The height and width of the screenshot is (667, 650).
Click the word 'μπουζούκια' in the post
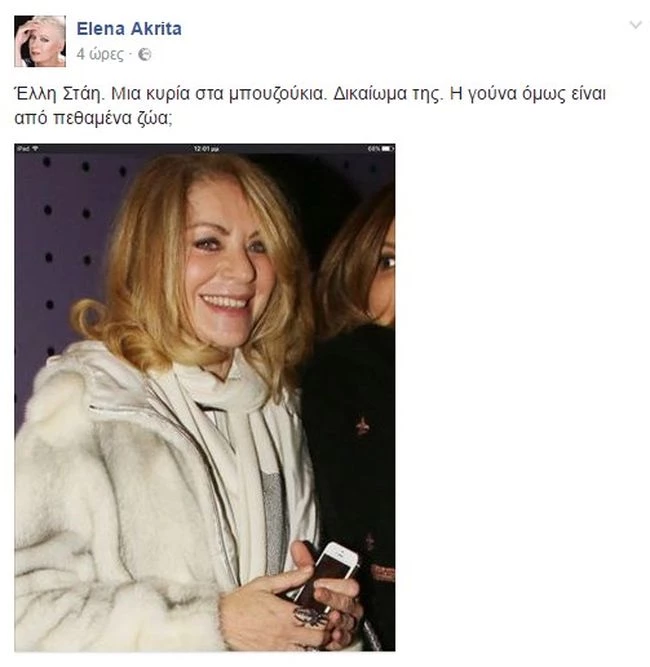click(x=278, y=94)
